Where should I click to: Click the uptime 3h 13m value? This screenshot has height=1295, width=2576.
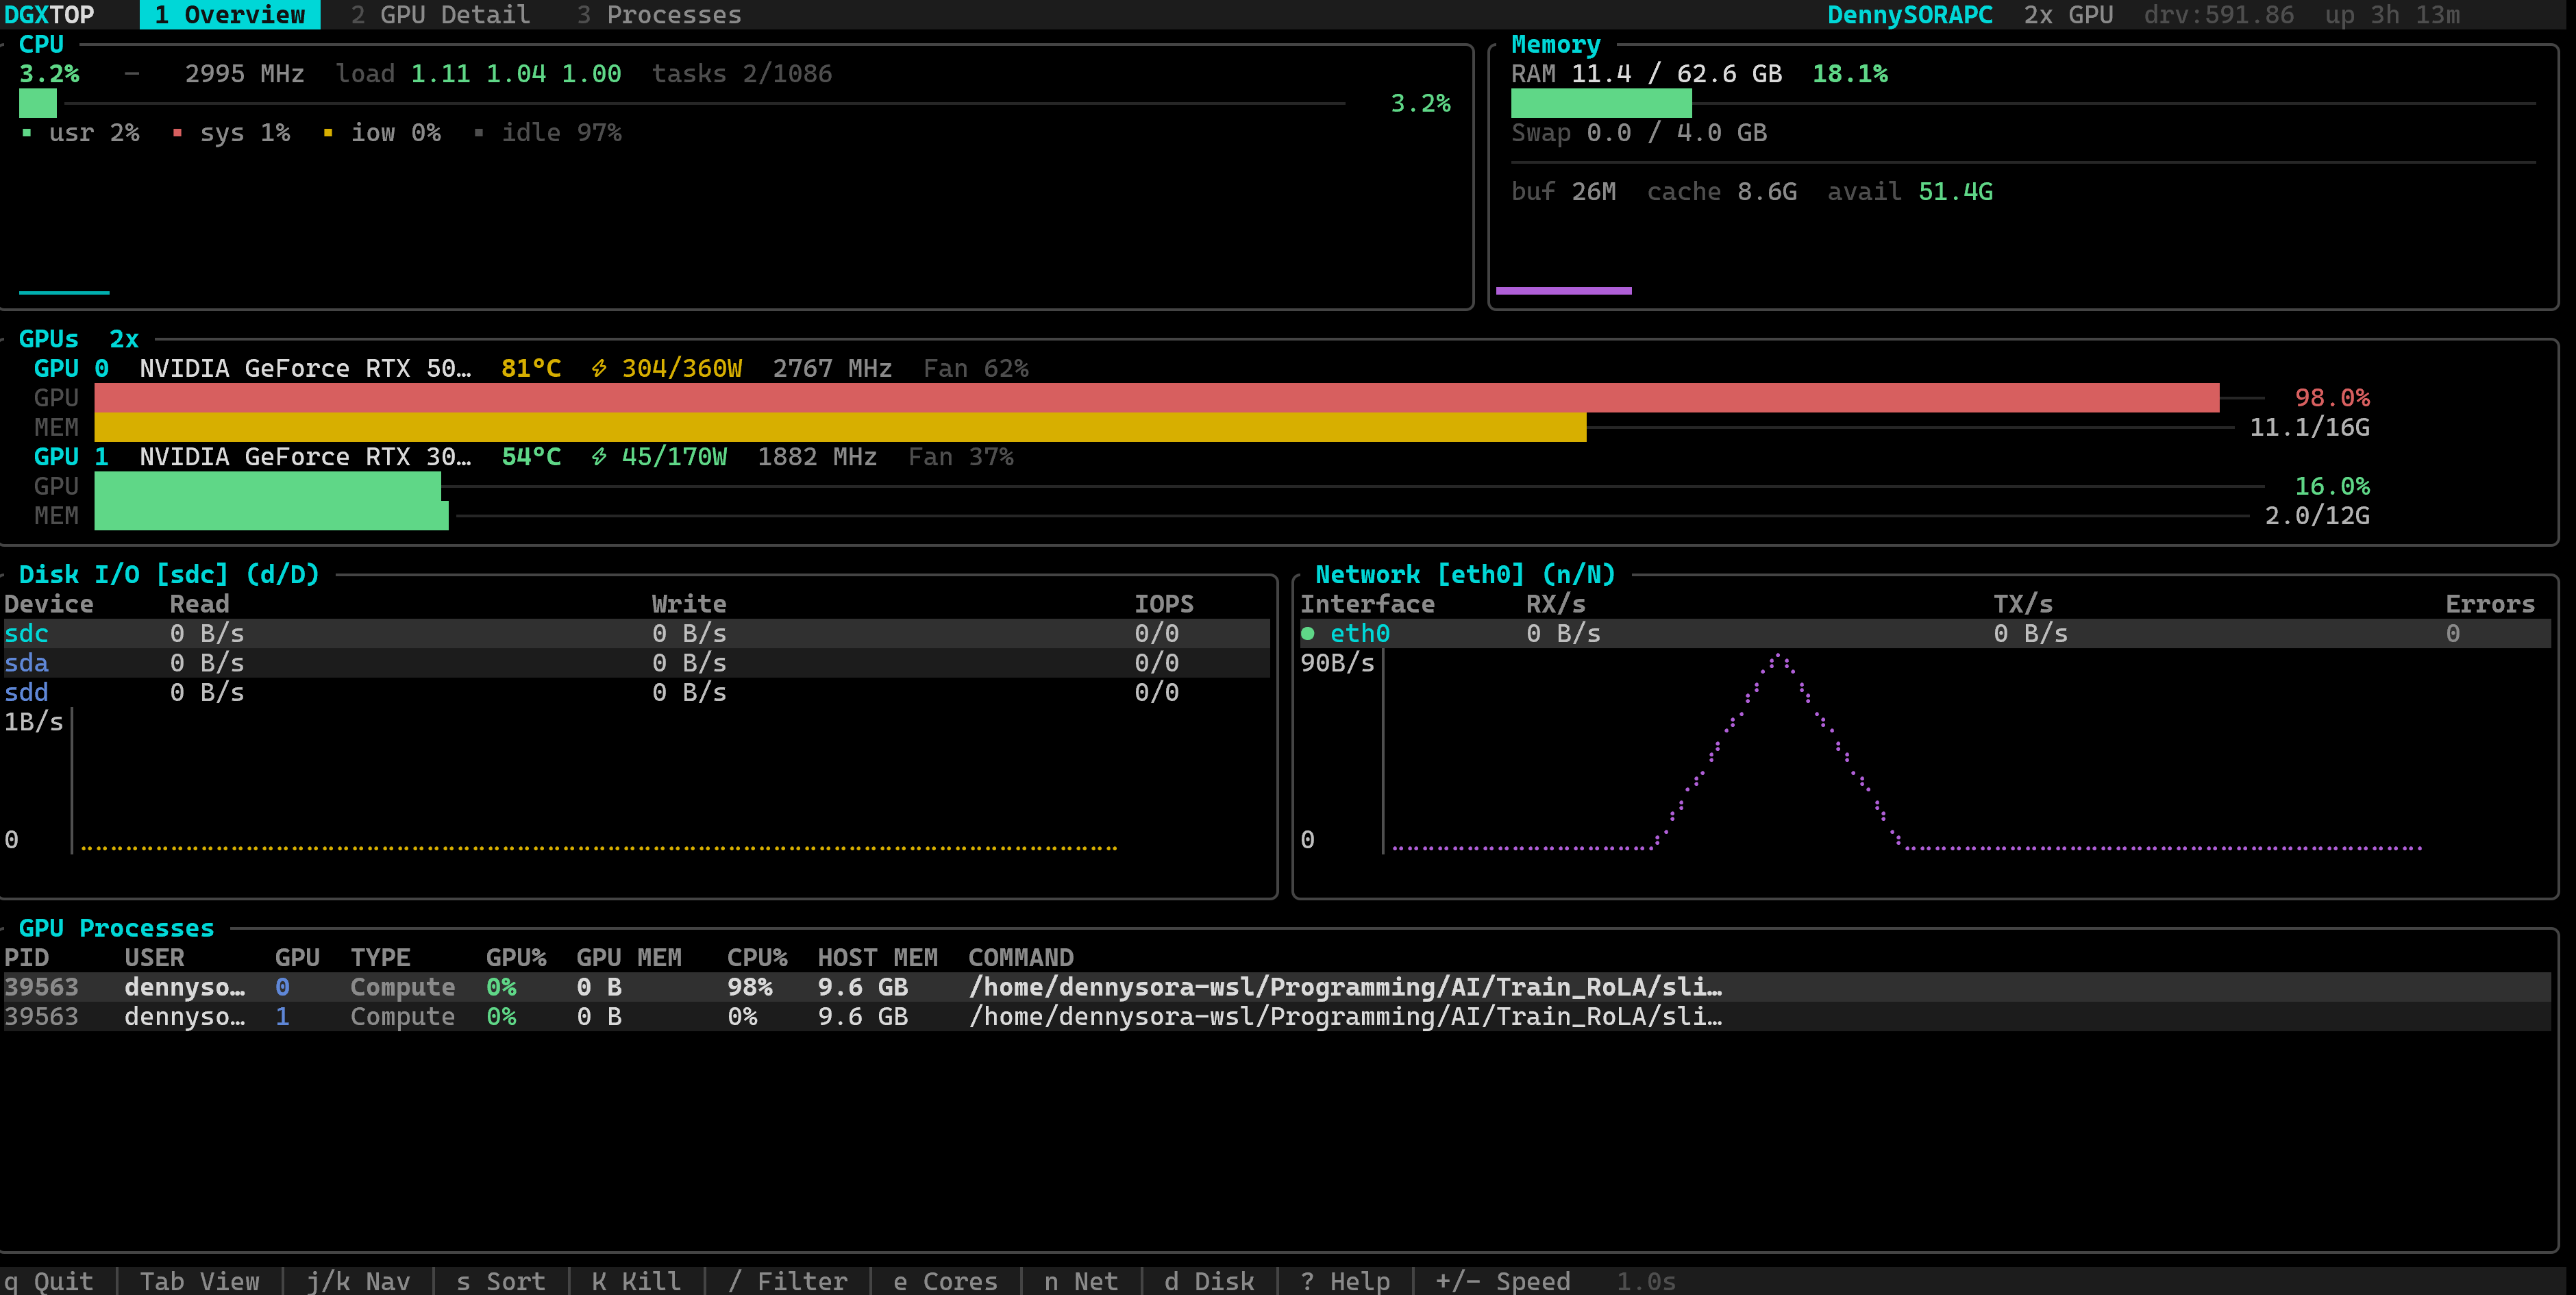pos(2415,15)
